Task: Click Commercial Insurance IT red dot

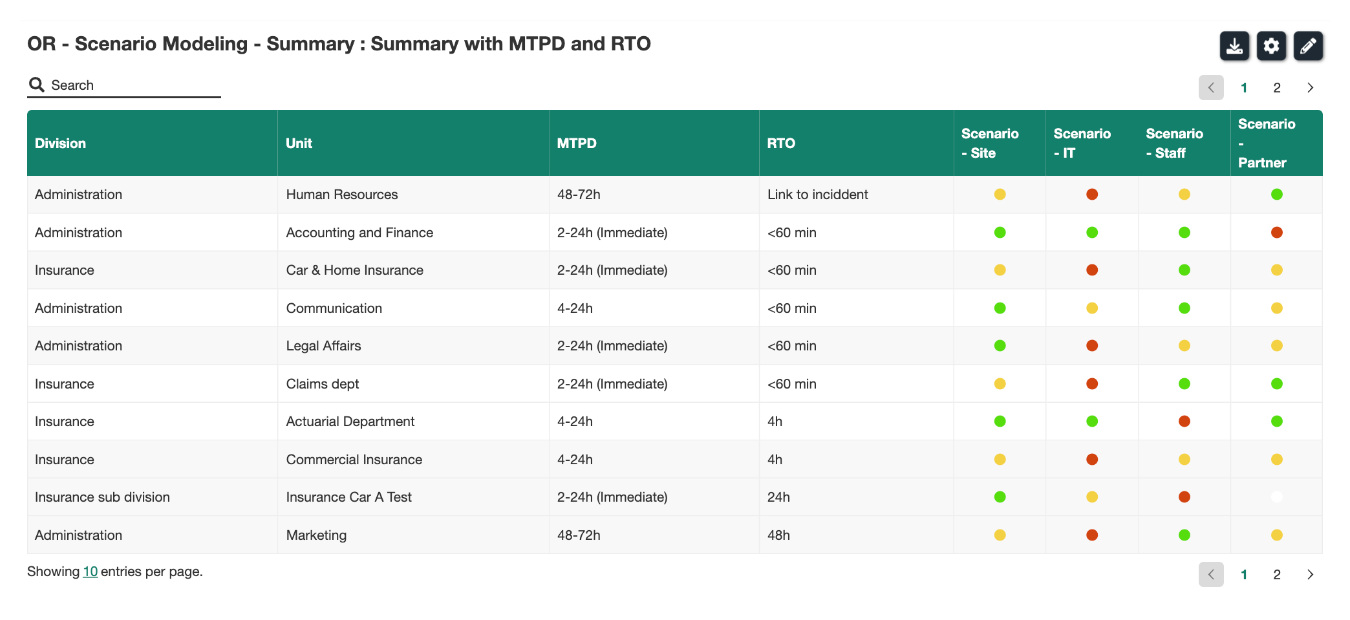Action: (x=1092, y=459)
